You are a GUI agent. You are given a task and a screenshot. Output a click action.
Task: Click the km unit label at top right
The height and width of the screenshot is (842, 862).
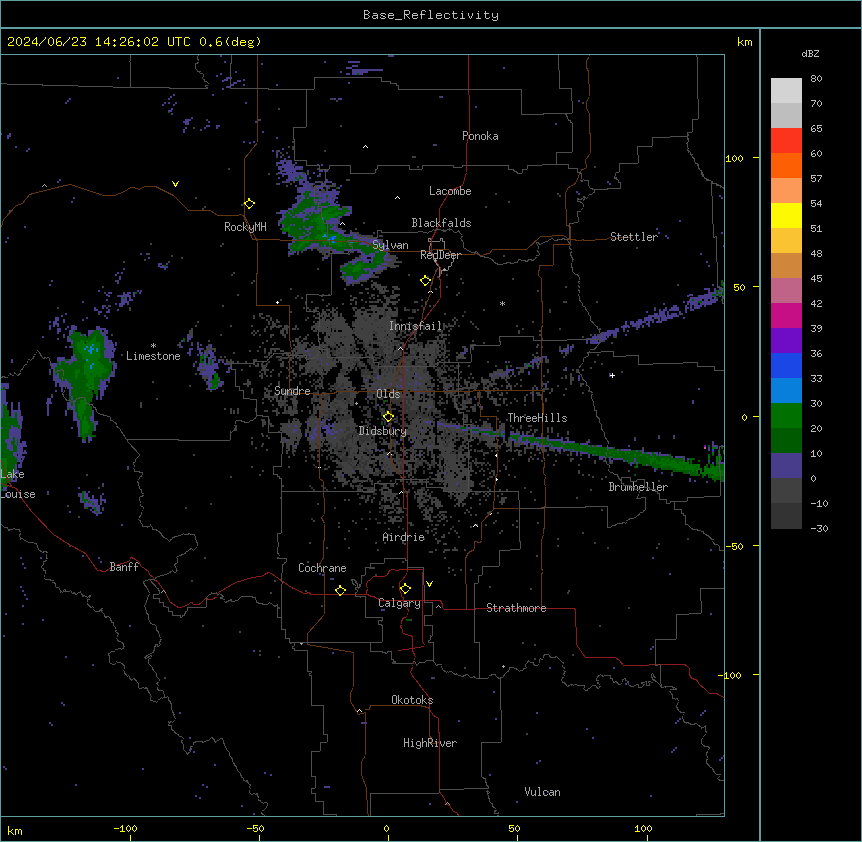pos(744,42)
